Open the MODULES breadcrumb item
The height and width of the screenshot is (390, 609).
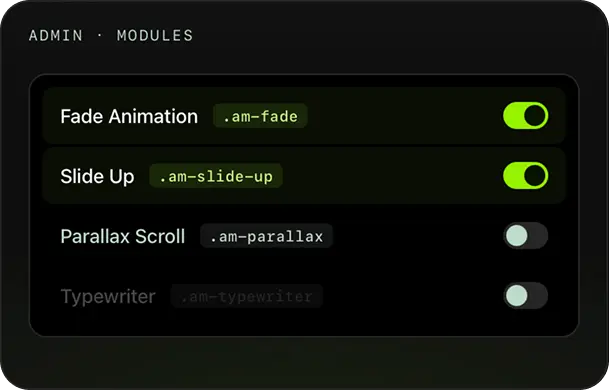pos(155,36)
